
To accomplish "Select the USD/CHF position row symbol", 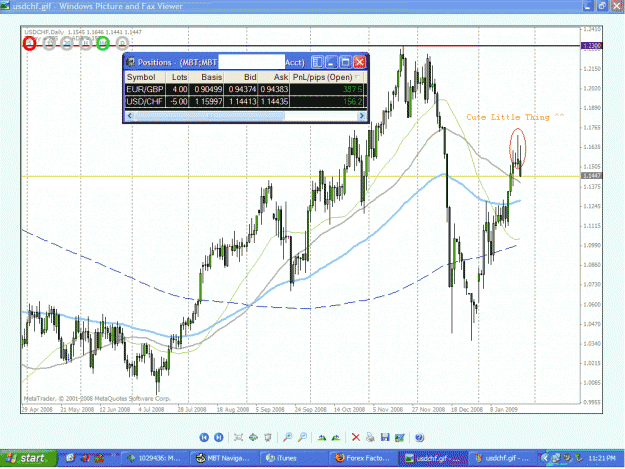I will tap(145, 102).
